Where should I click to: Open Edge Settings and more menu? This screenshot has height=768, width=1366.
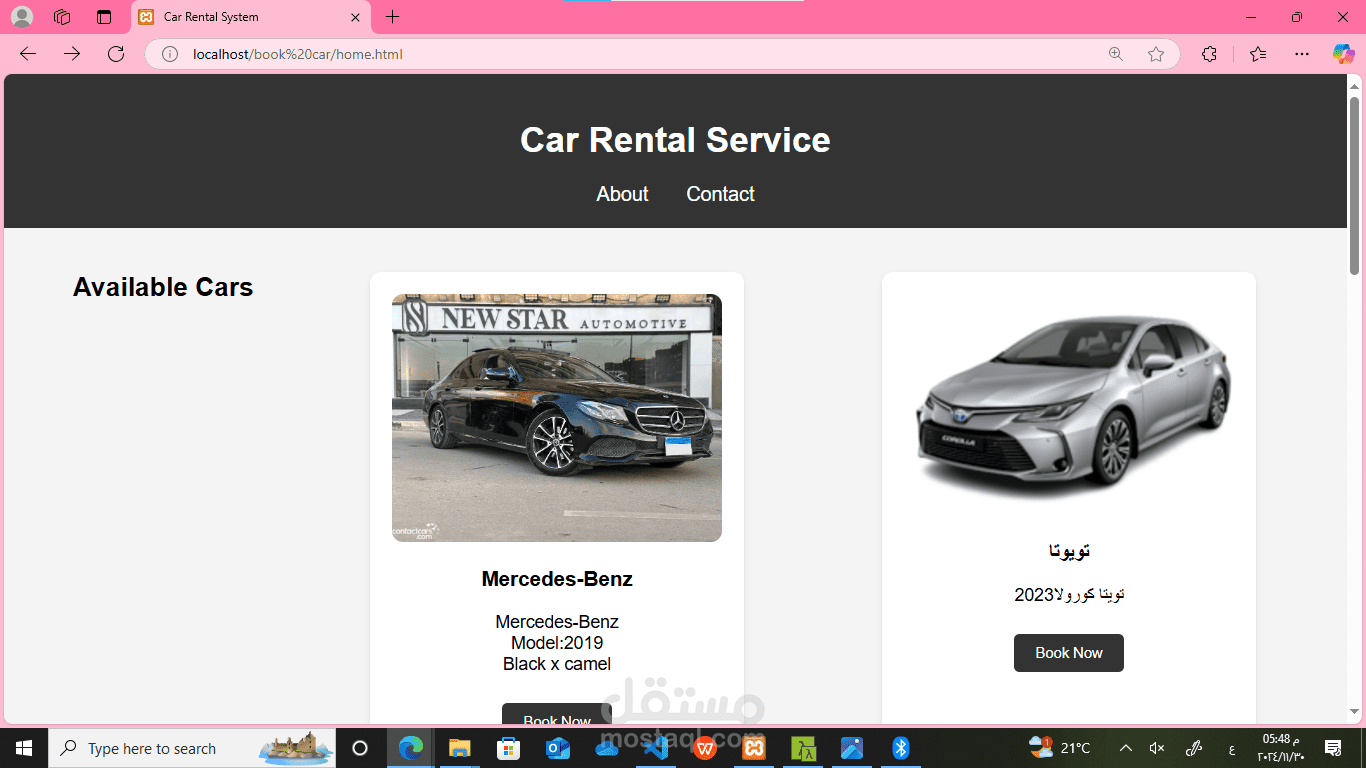pos(1301,54)
